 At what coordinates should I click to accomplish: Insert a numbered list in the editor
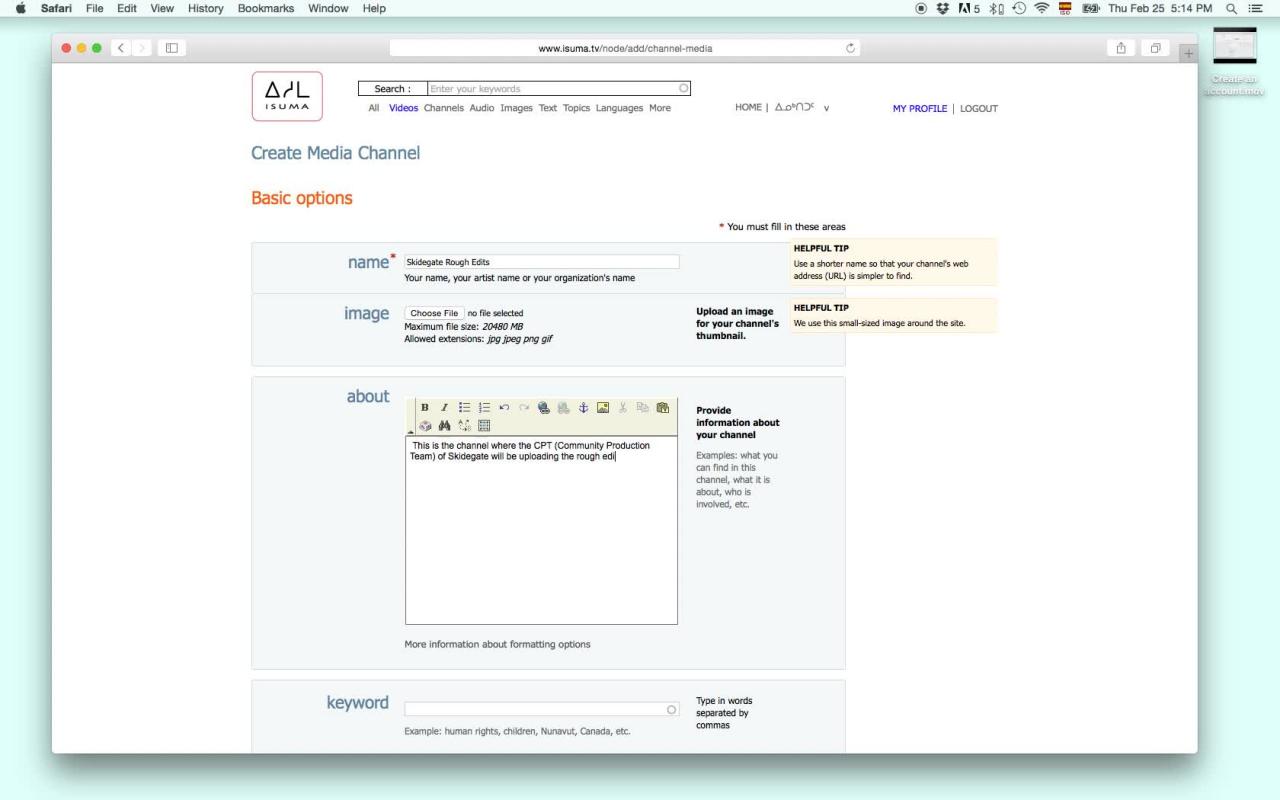[x=485, y=407]
